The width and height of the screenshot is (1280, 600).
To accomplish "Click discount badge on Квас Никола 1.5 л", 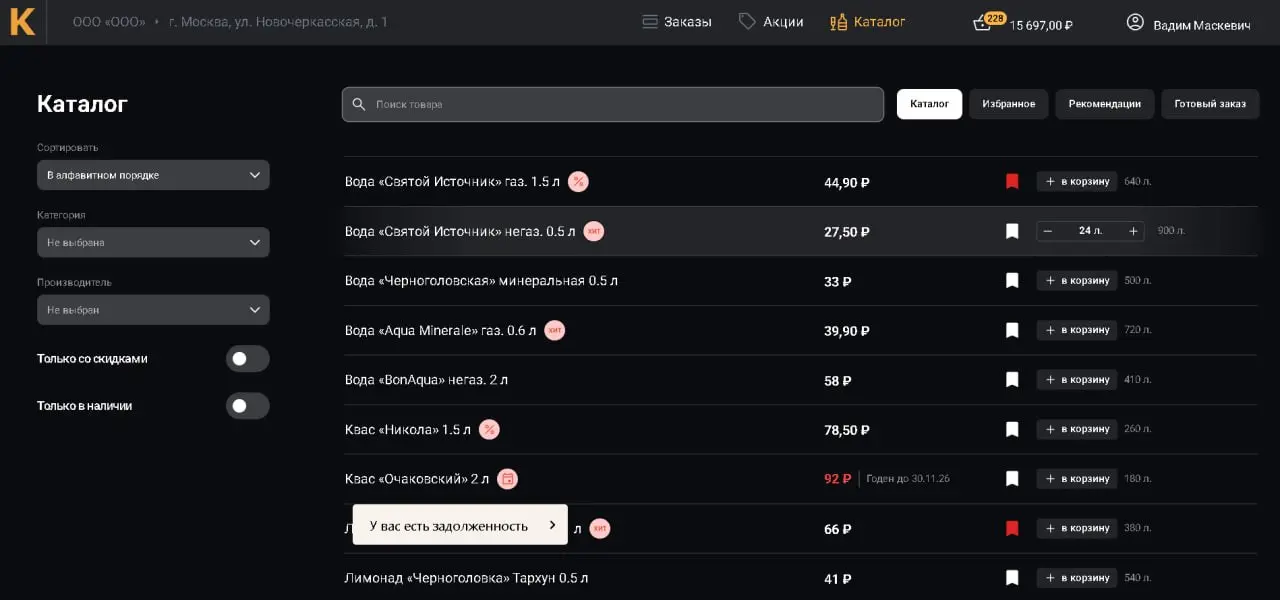I will (489, 429).
